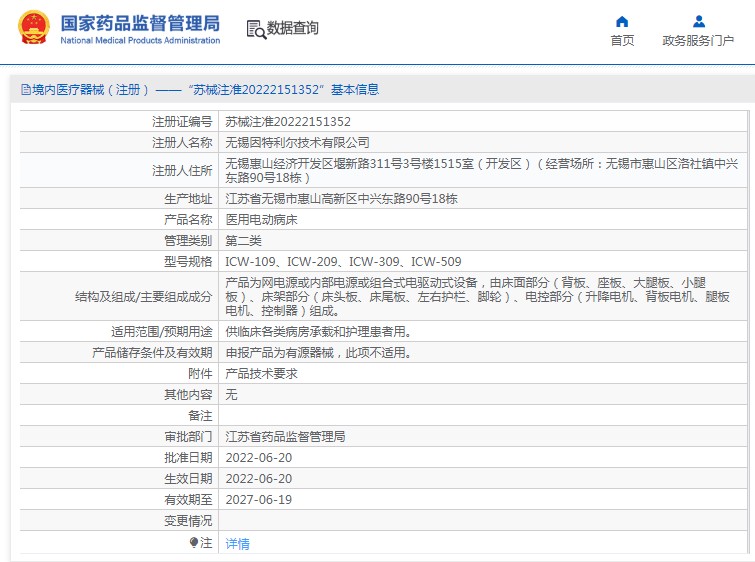The image size is (755, 562).
Task: Click 申报产品为有源器械，此项不适用 value
Action: (x=318, y=353)
